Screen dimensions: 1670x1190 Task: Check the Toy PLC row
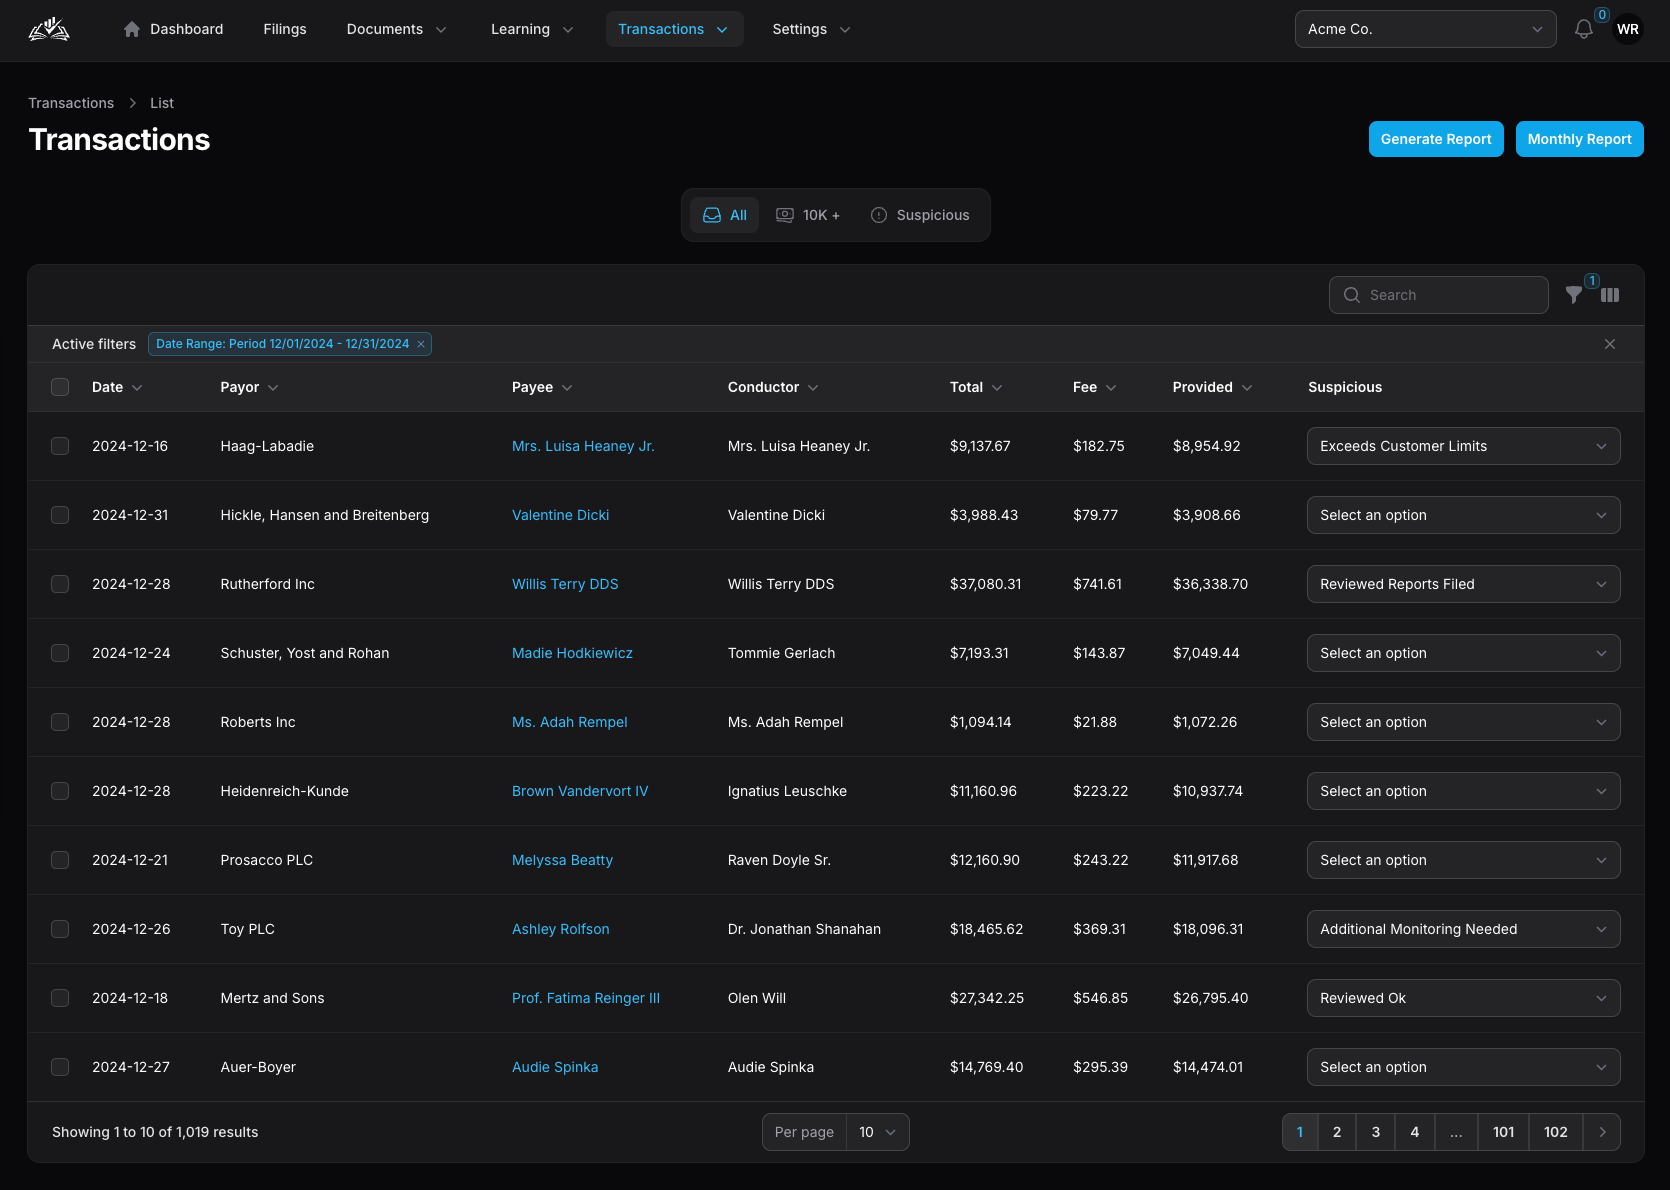pos(60,929)
